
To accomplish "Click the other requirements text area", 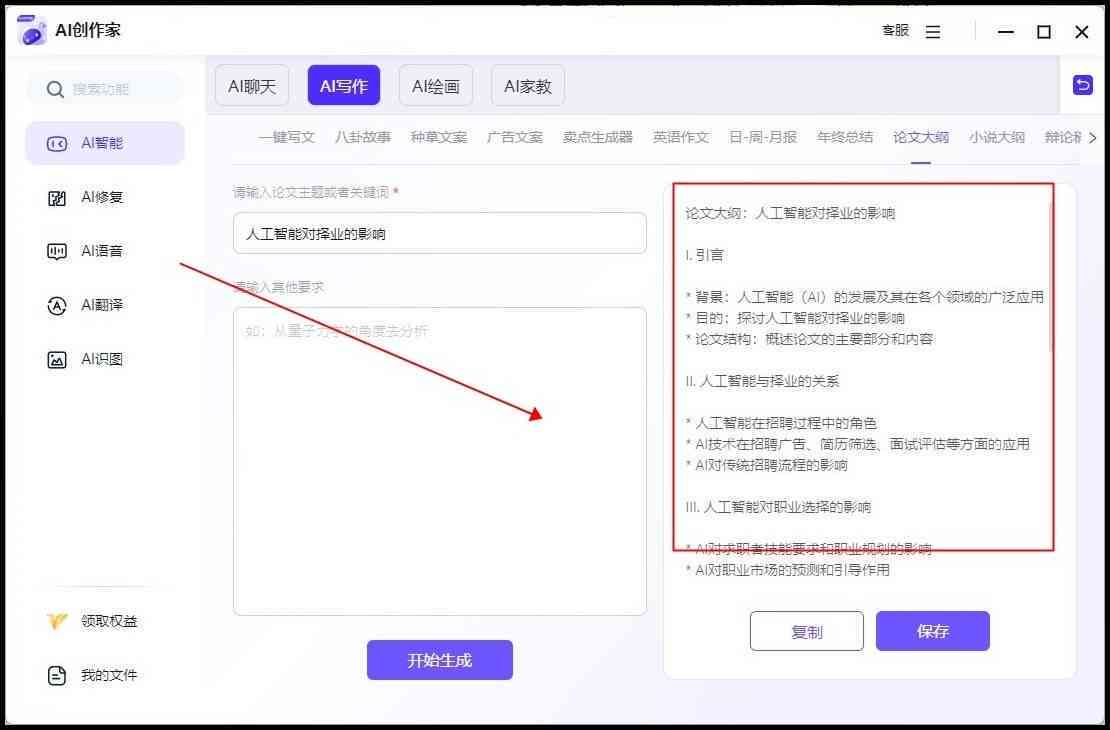I will click(x=440, y=461).
